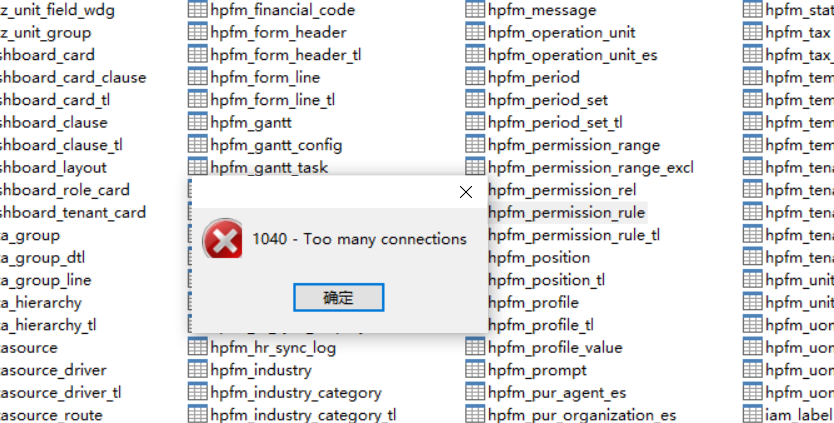Click the table icon next to hpfm_period
Screen dimensions: 834x423
pyautogui.click(x=475, y=77)
